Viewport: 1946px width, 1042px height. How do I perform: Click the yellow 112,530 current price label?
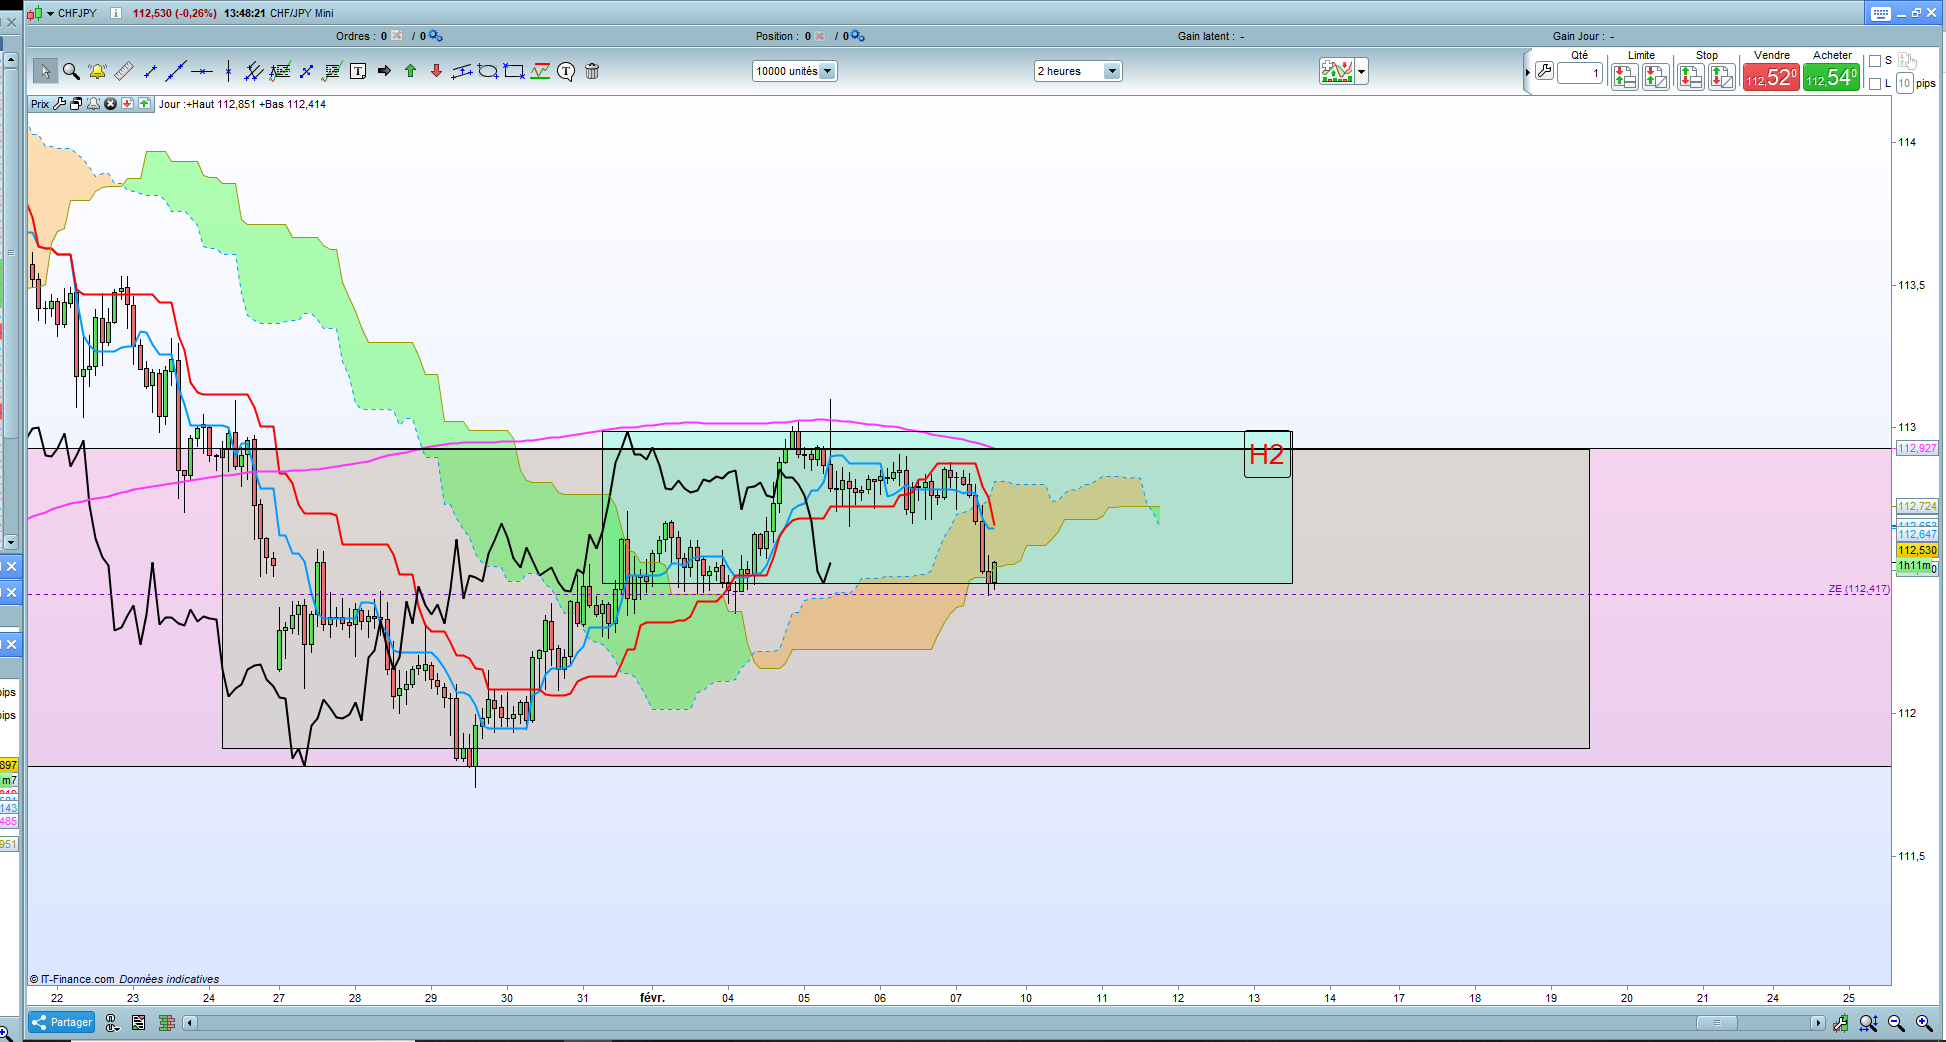1917,550
